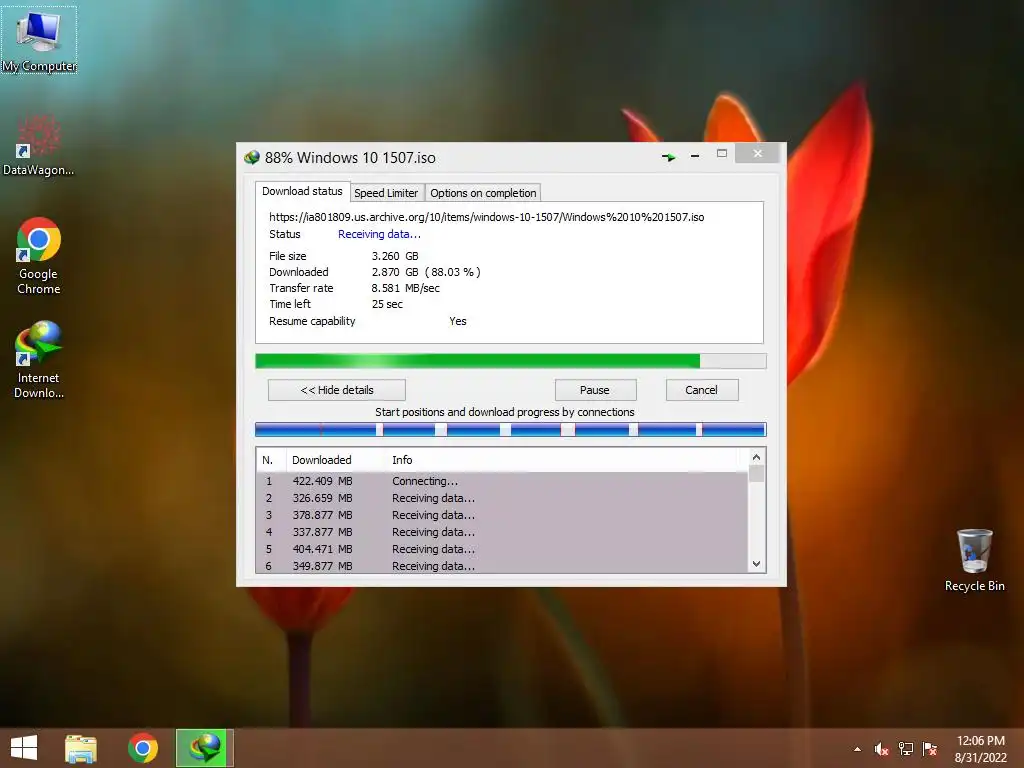Click the Downloaded column header
The image size is (1024, 768).
tap(335, 460)
